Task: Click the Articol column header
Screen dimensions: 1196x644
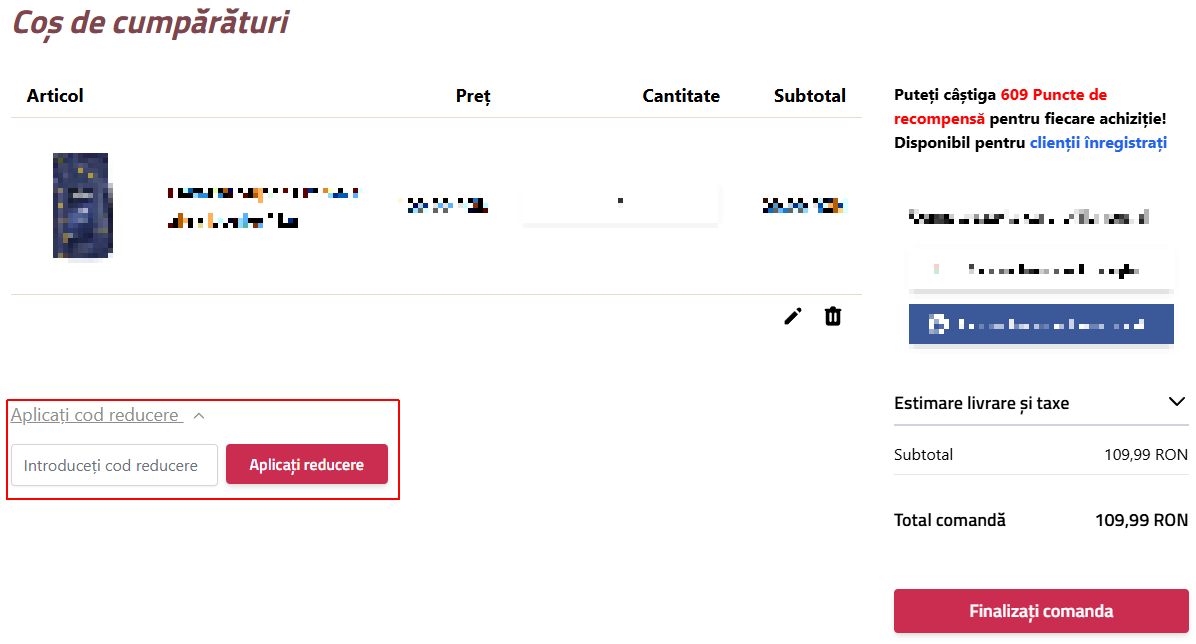Action: point(55,96)
